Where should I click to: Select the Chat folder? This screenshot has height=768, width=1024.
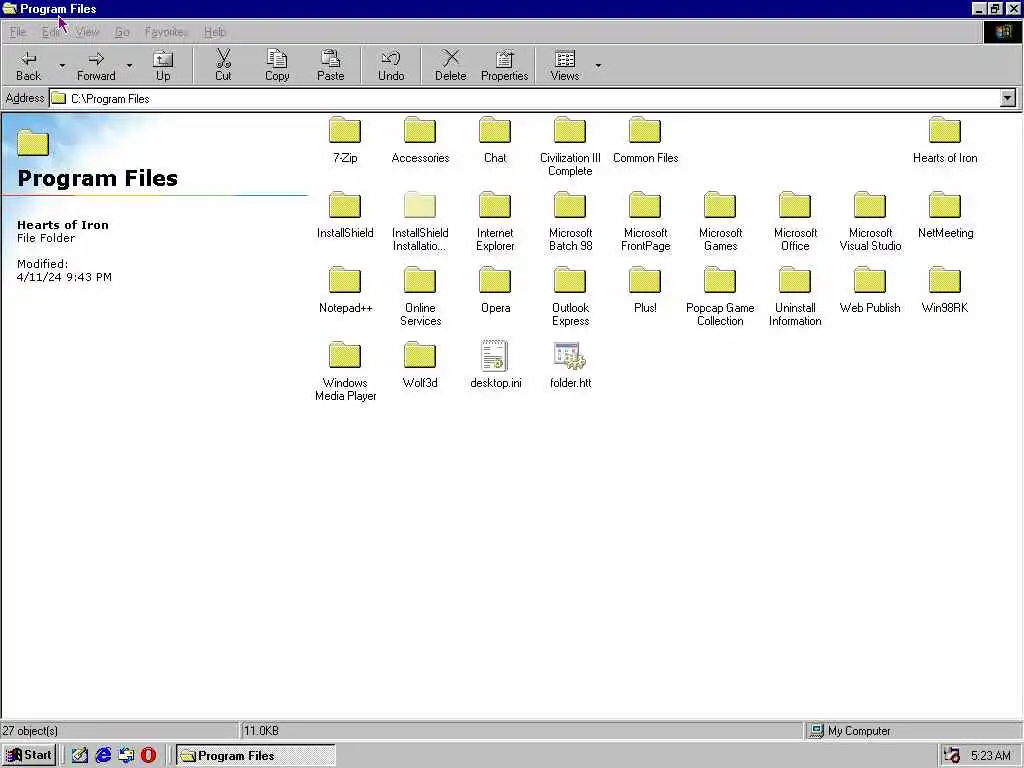tap(495, 140)
